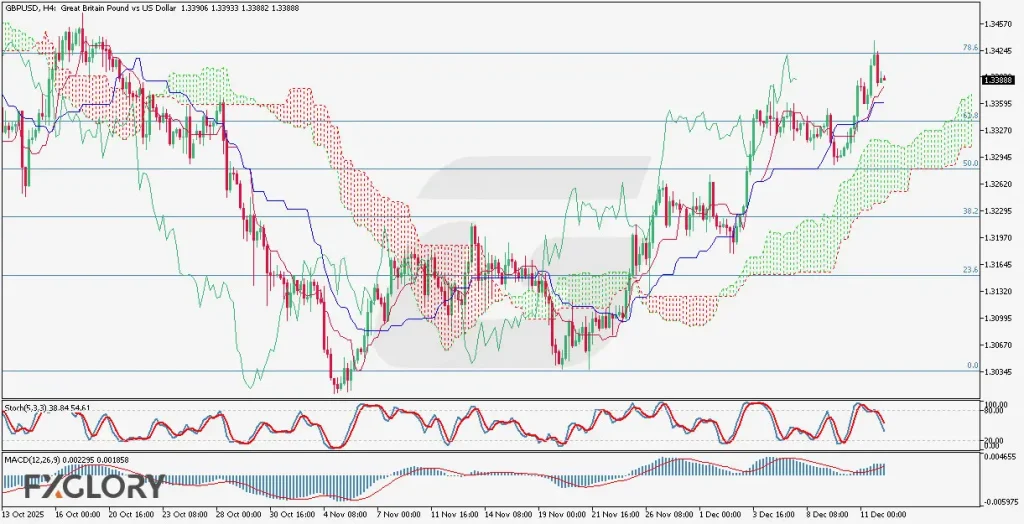Click the 100.00 stochastic scale label
Viewport: 1024px width, 524px height.
tap(995, 404)
